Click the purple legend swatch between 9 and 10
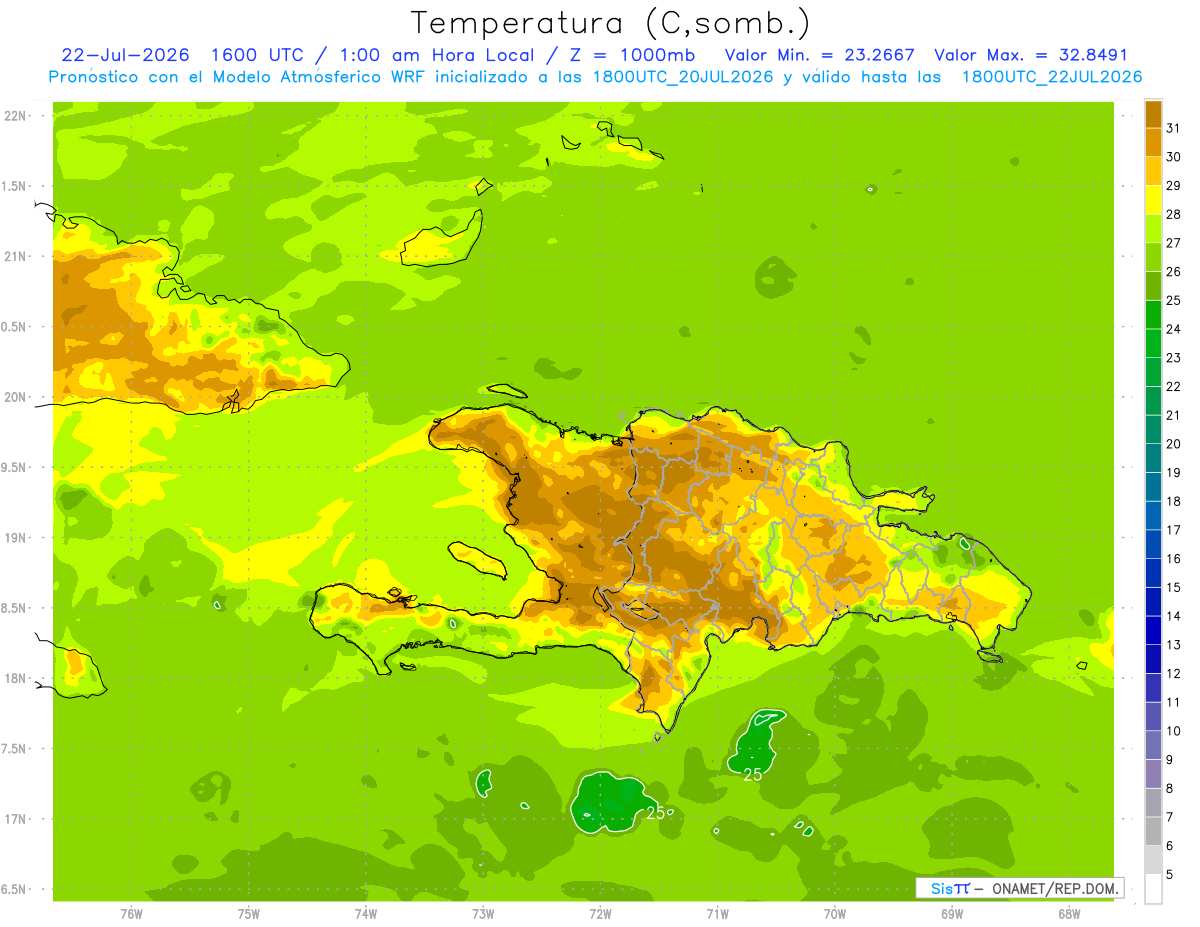The width and height of the screenshot is (1200, 927). (1153, 745)
